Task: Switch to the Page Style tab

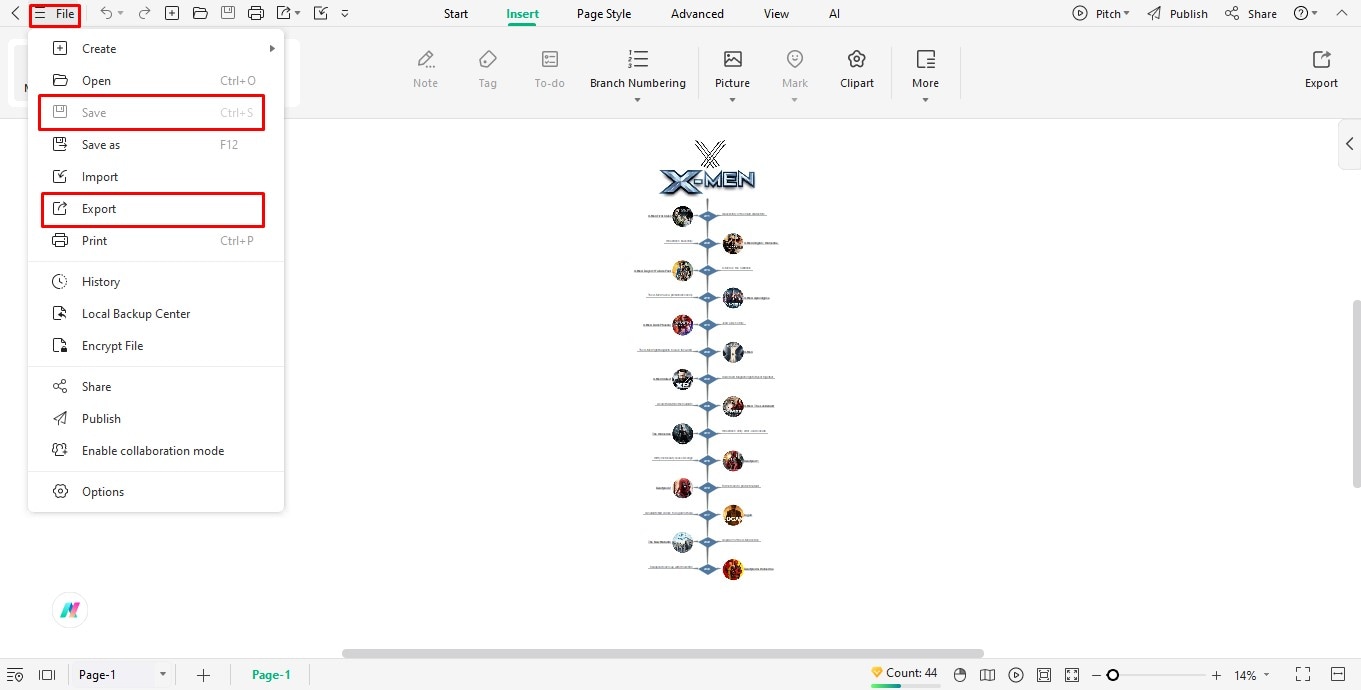Action: [604, 14]
